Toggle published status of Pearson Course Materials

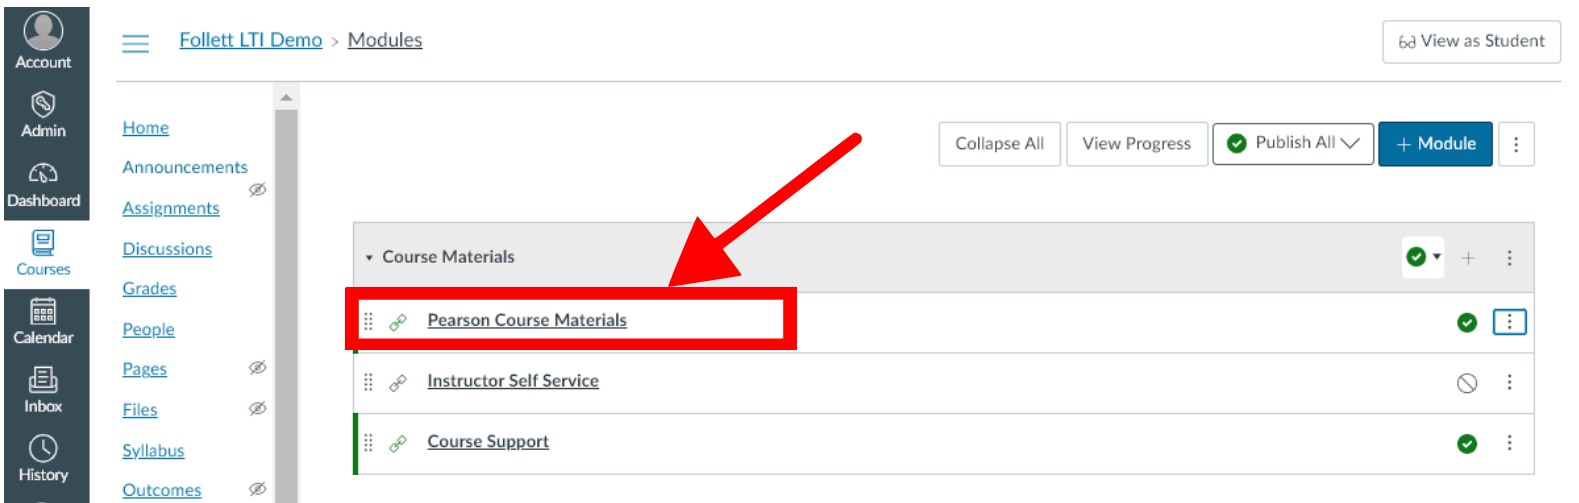(x=1467, y=323)
